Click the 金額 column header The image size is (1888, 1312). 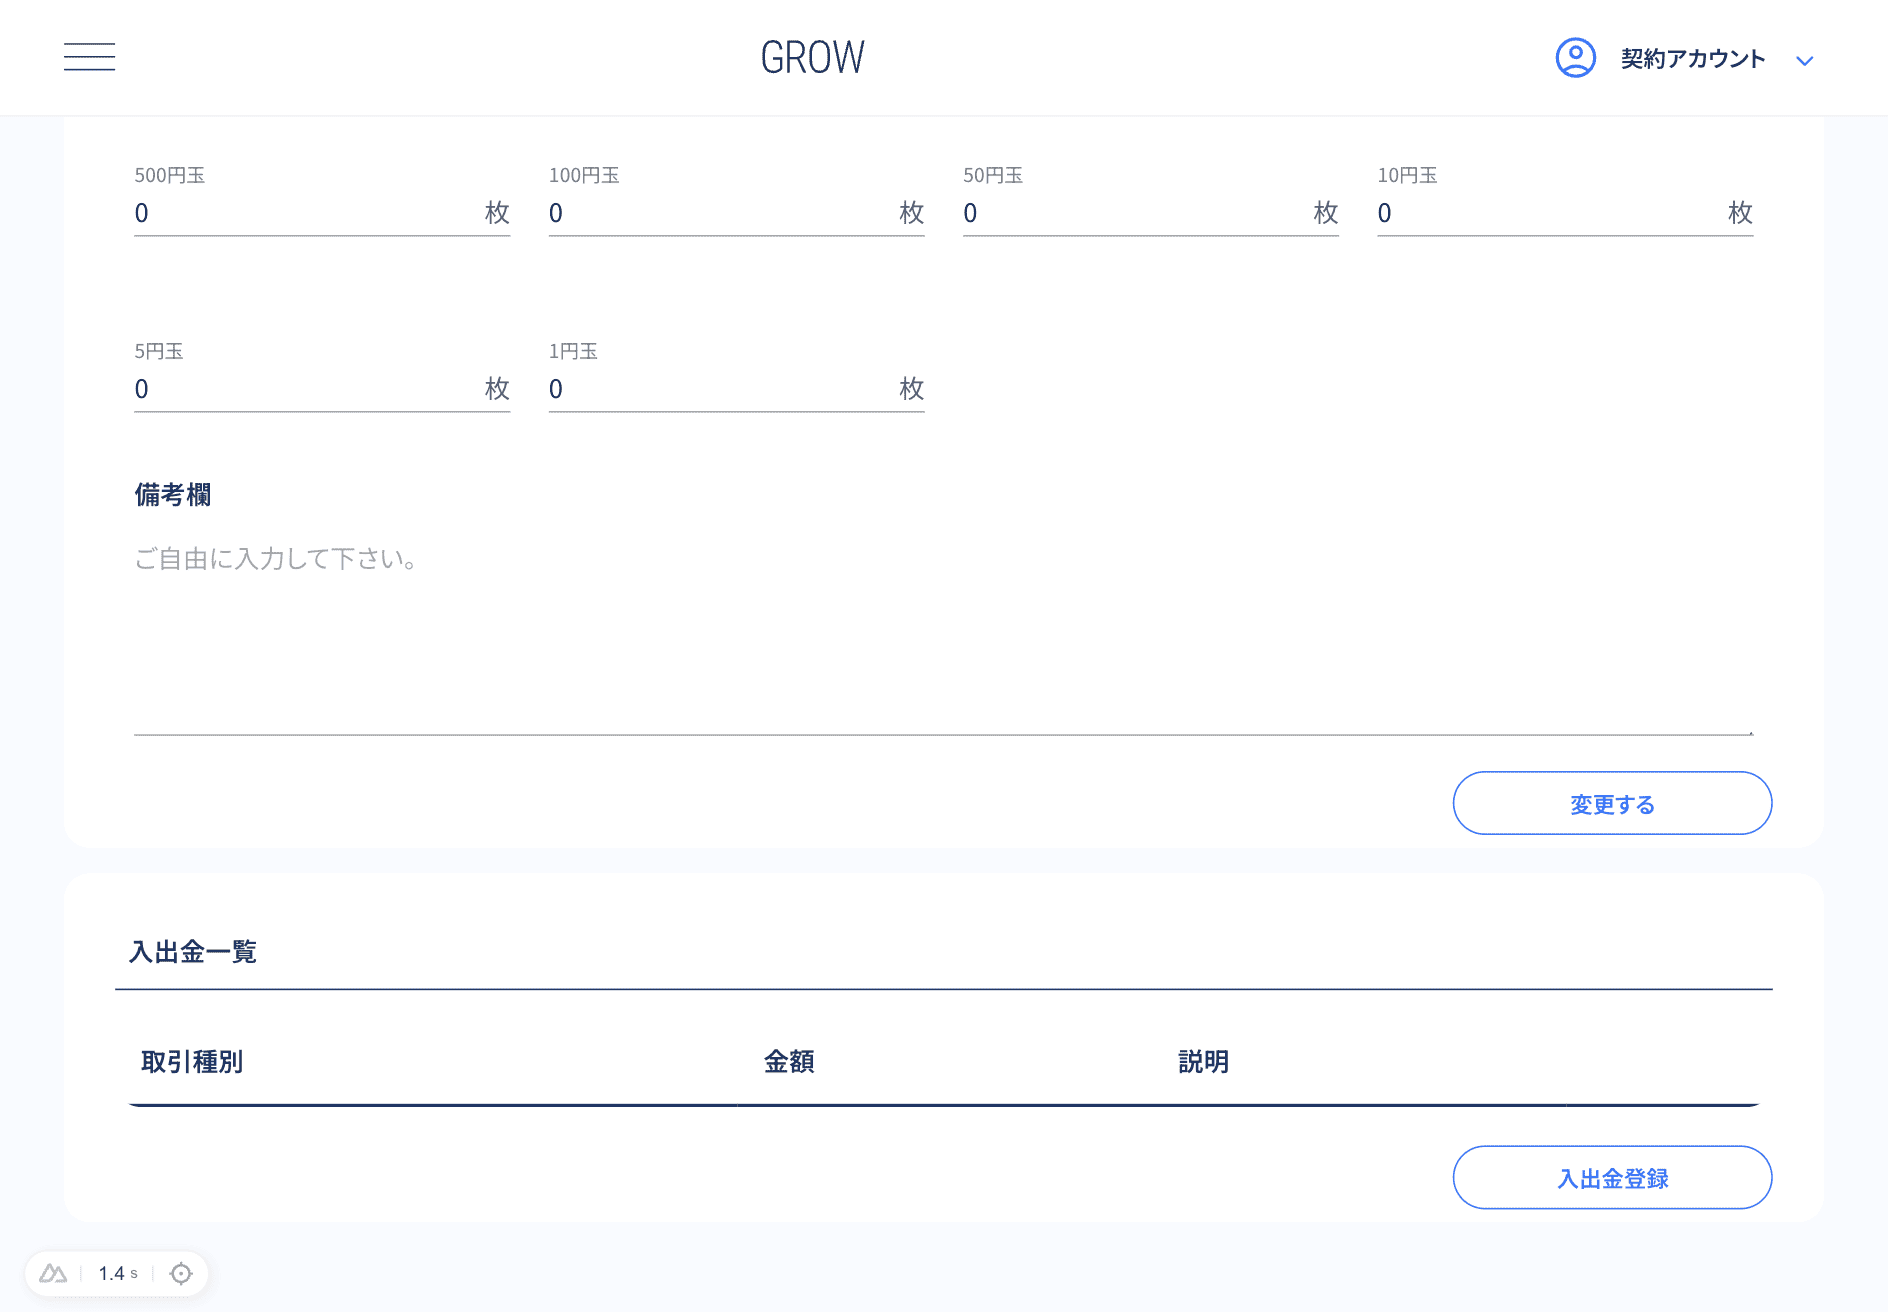tap(789, 1061)
